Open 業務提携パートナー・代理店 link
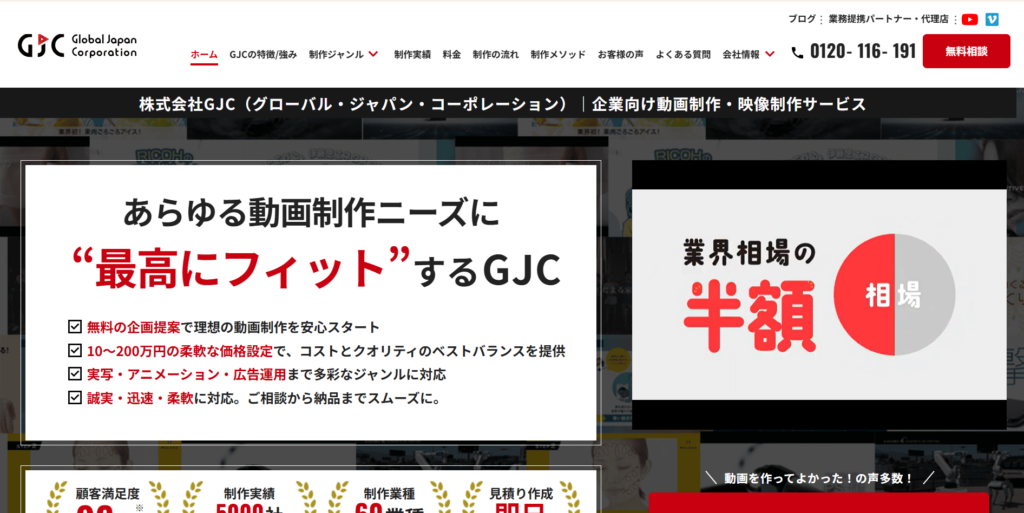Screen dimensions: 1024x513 click(x=888, y=19)
